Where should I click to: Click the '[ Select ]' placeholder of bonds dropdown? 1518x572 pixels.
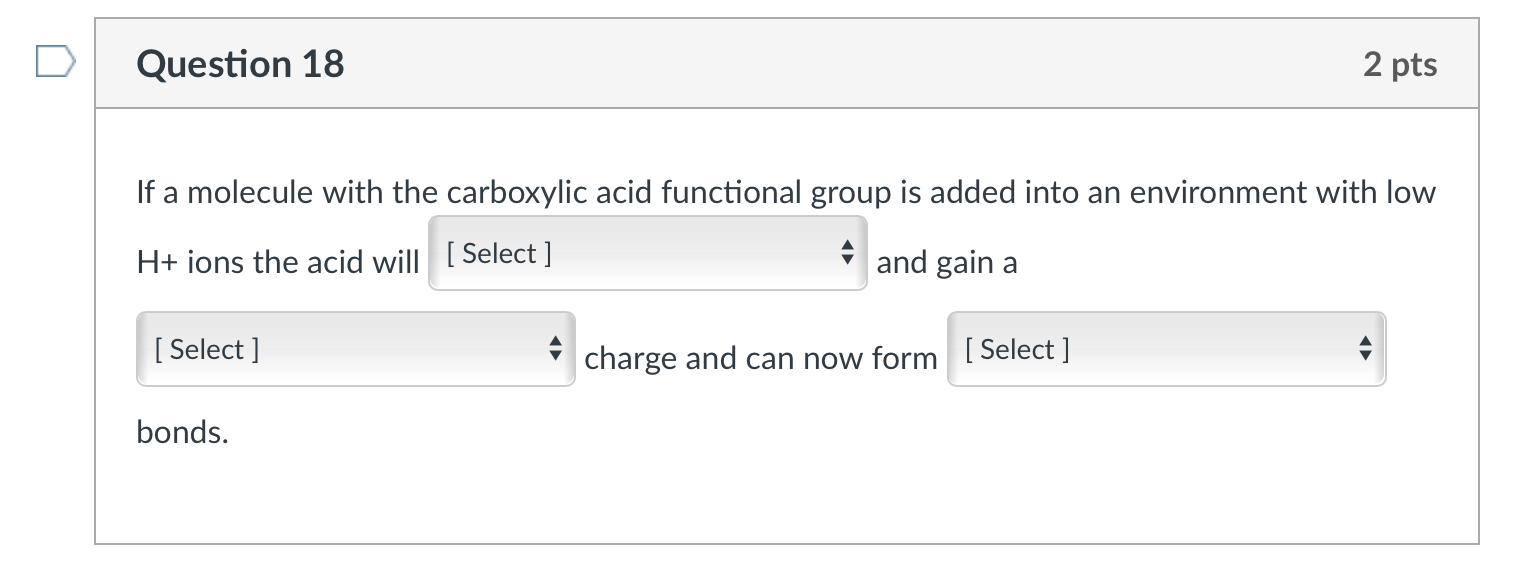(1016, 349)
